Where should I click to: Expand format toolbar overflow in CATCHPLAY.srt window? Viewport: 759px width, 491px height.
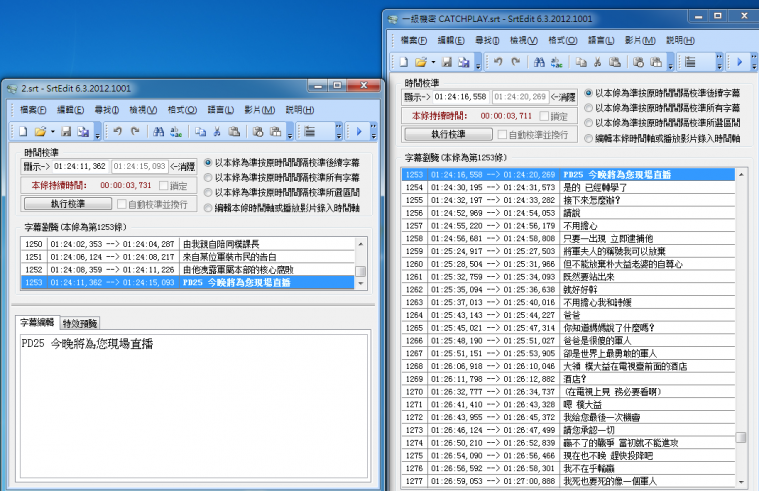click(719, 62)
